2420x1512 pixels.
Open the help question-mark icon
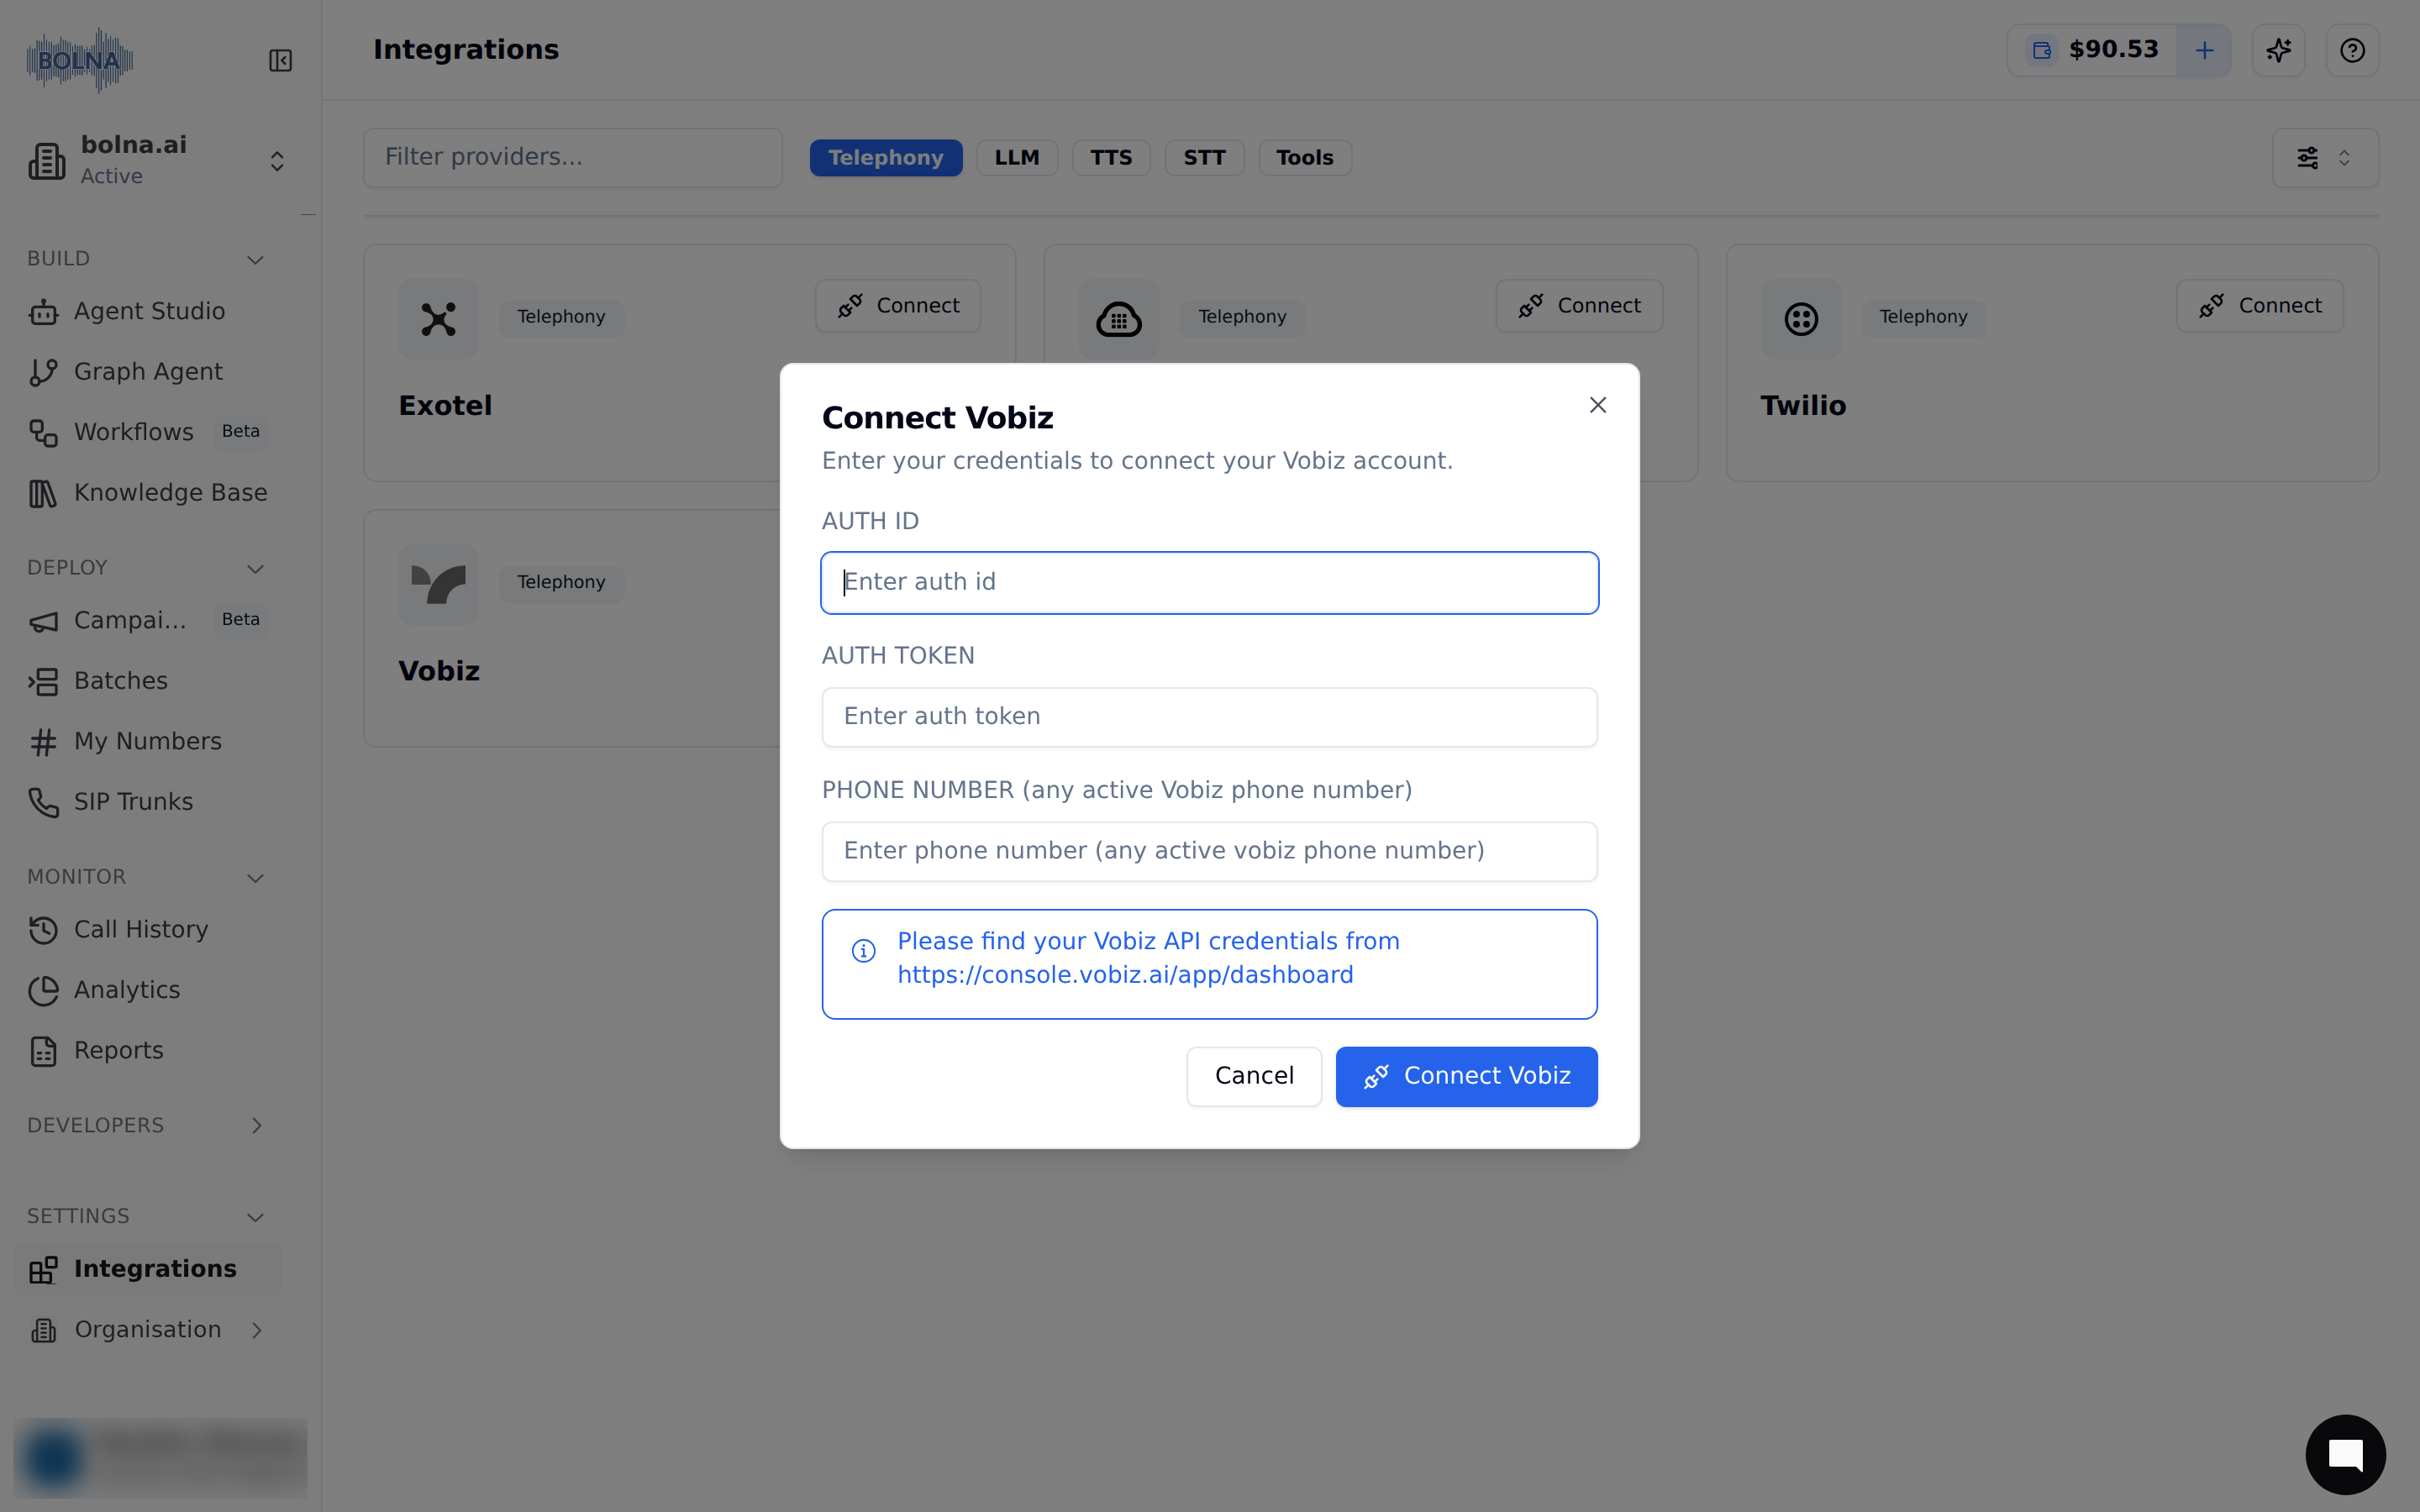pyautogui.click(x=2352, y=50)
